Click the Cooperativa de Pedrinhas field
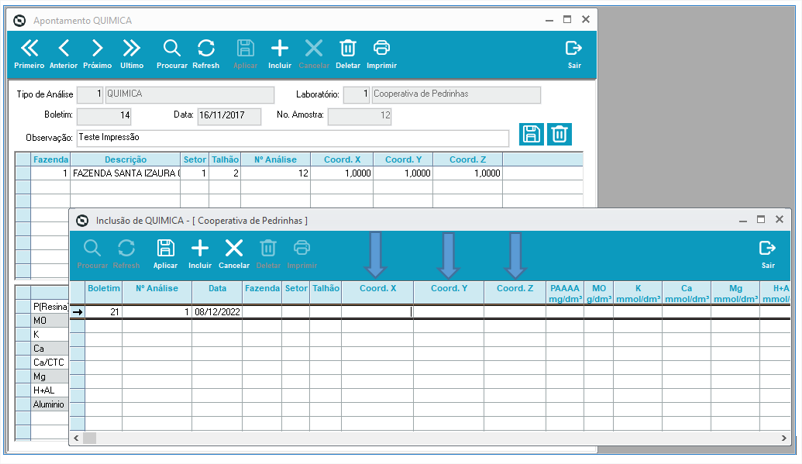The height and width of the screenshot is (464, 802). click(456, 94)
